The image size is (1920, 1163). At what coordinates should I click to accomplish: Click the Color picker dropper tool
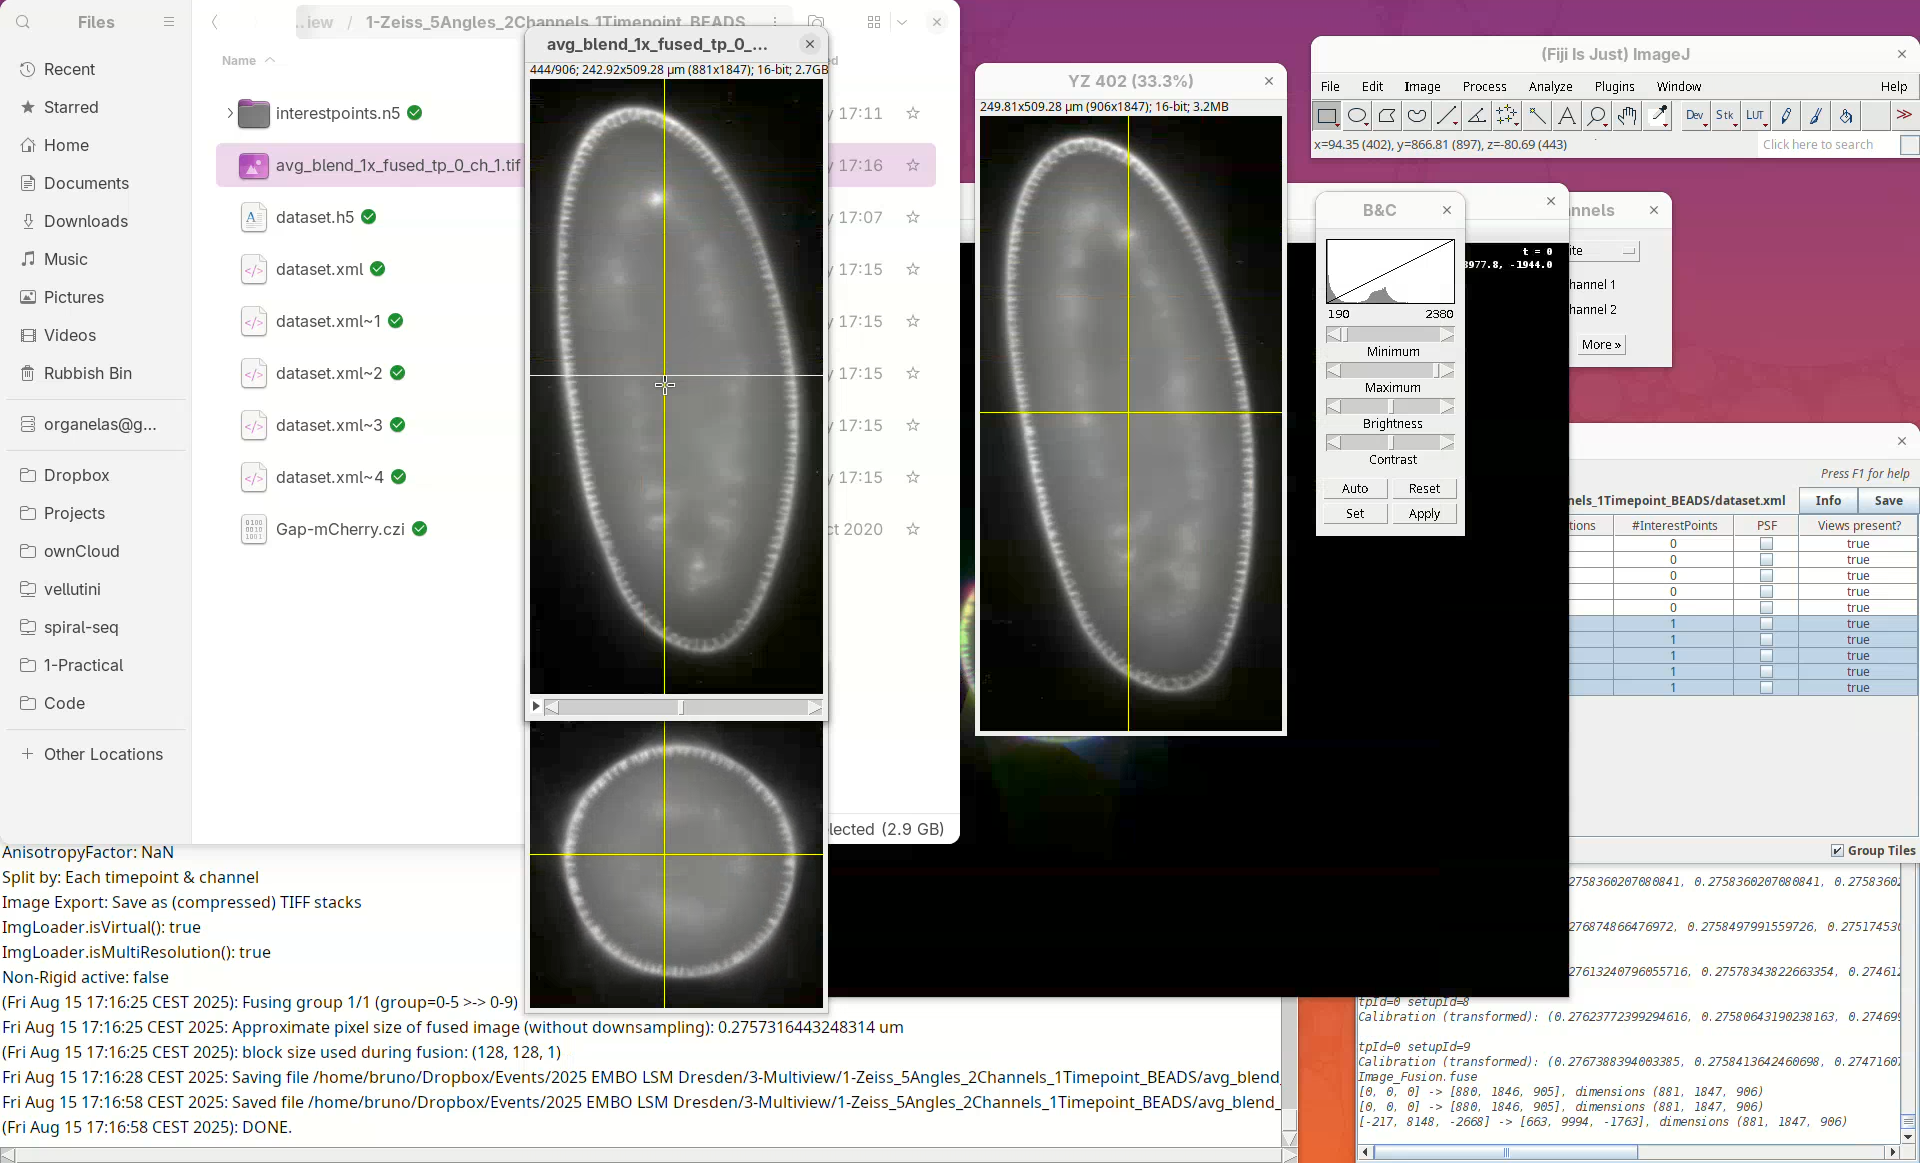click(1659, 117)
